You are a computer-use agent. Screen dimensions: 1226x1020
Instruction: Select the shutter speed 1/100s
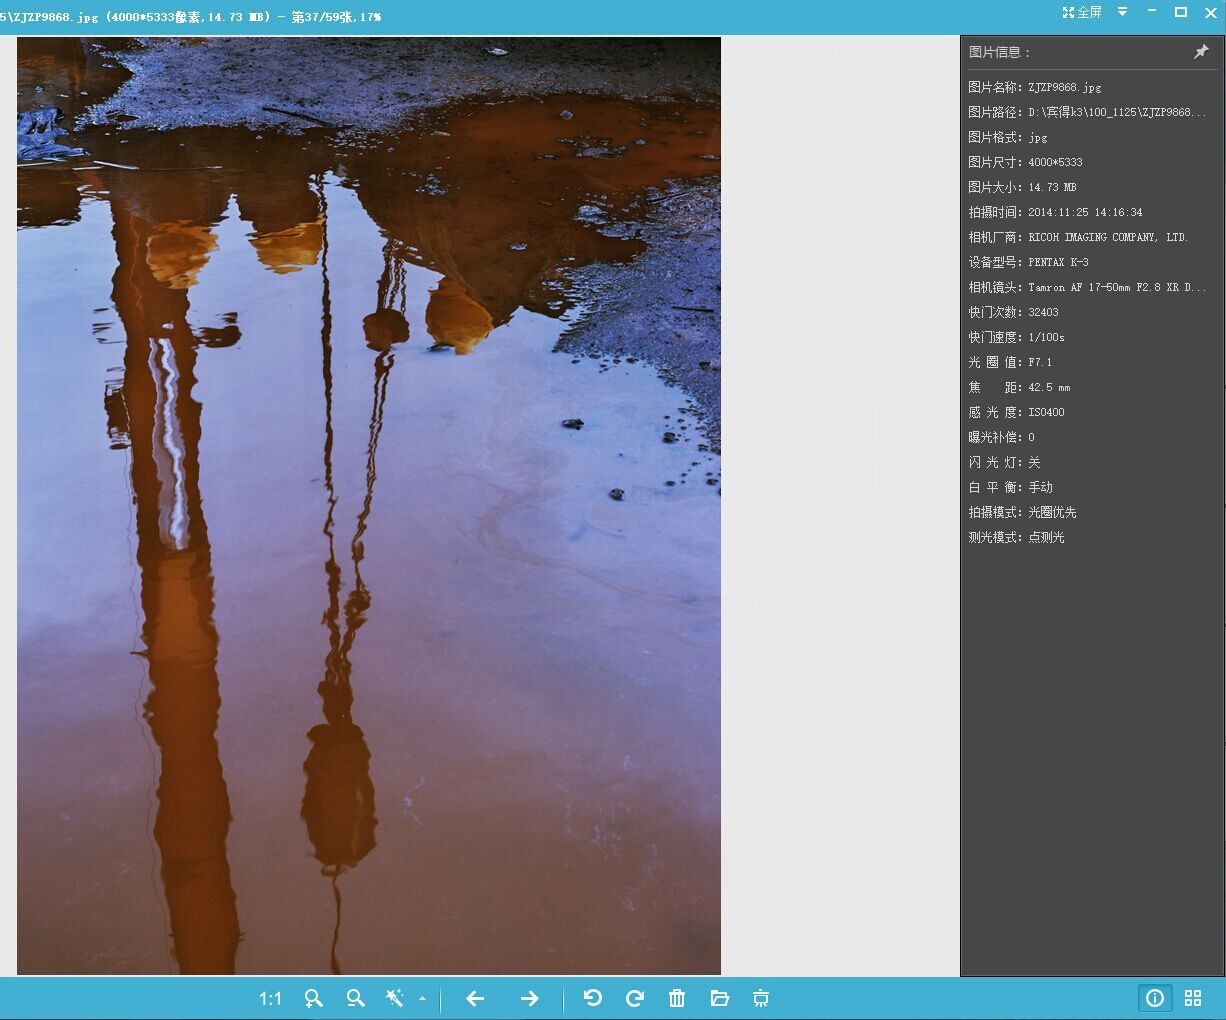pos(1046,337)
